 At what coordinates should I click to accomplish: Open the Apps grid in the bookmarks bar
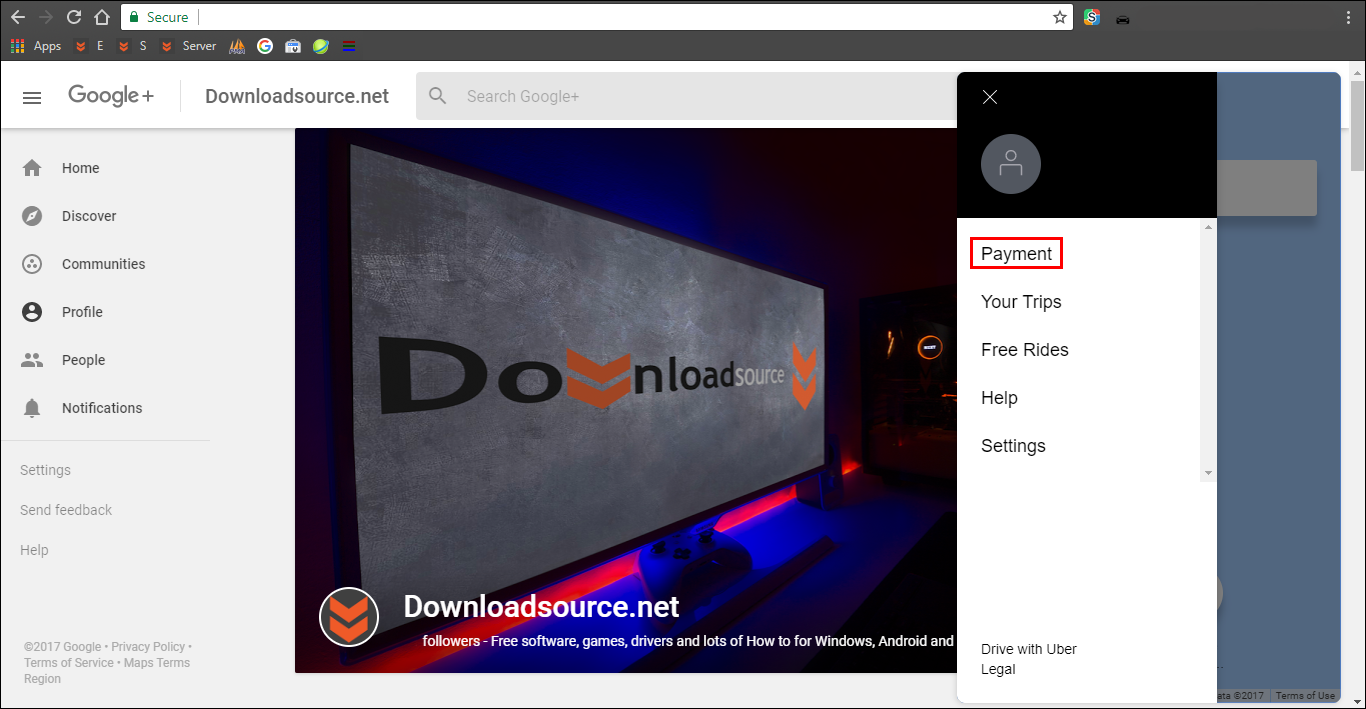tap(36, 46)
